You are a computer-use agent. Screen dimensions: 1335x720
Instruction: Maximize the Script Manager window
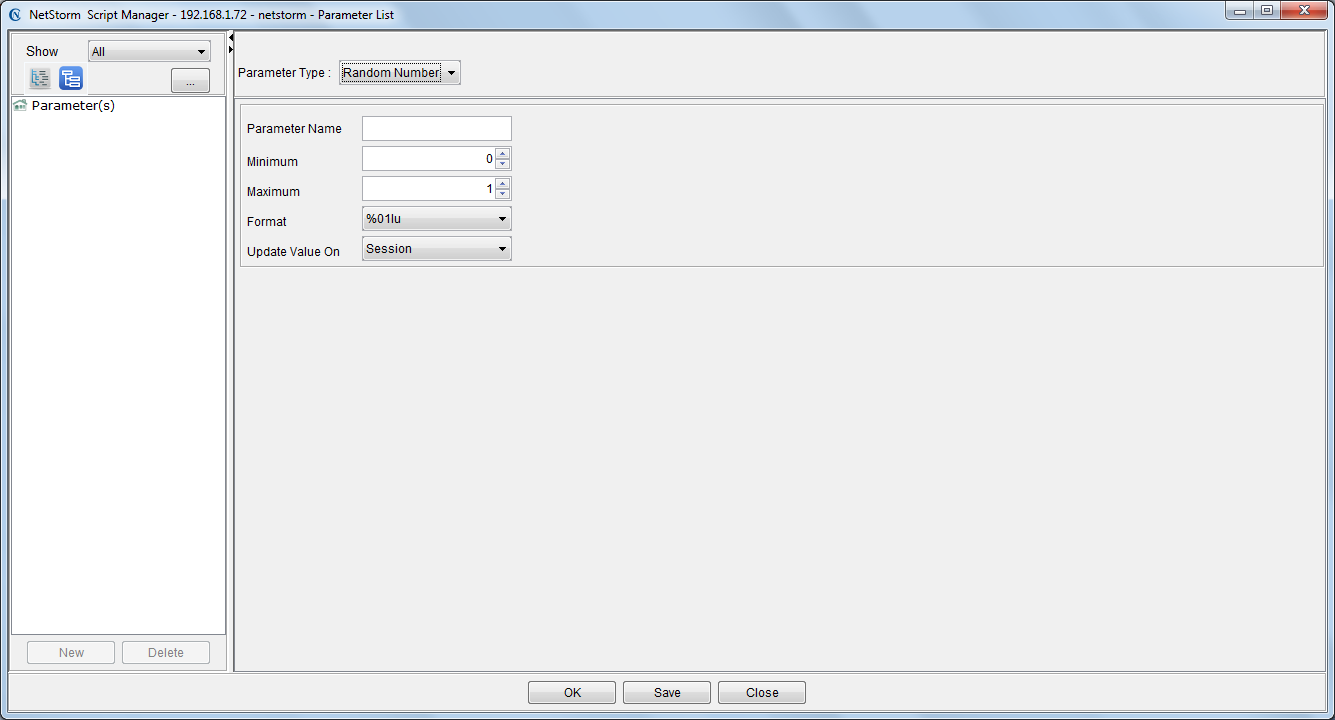coord(1267,11)
